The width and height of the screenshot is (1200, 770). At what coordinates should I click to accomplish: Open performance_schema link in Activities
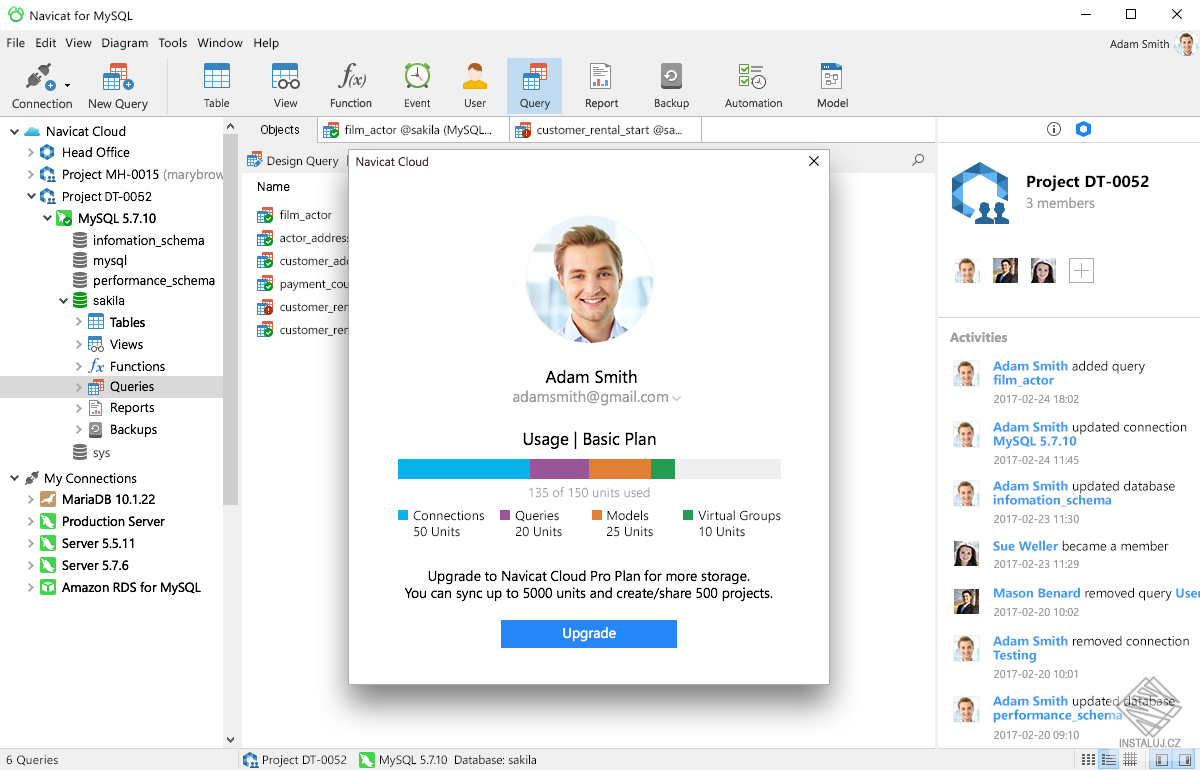point(1057,715)
